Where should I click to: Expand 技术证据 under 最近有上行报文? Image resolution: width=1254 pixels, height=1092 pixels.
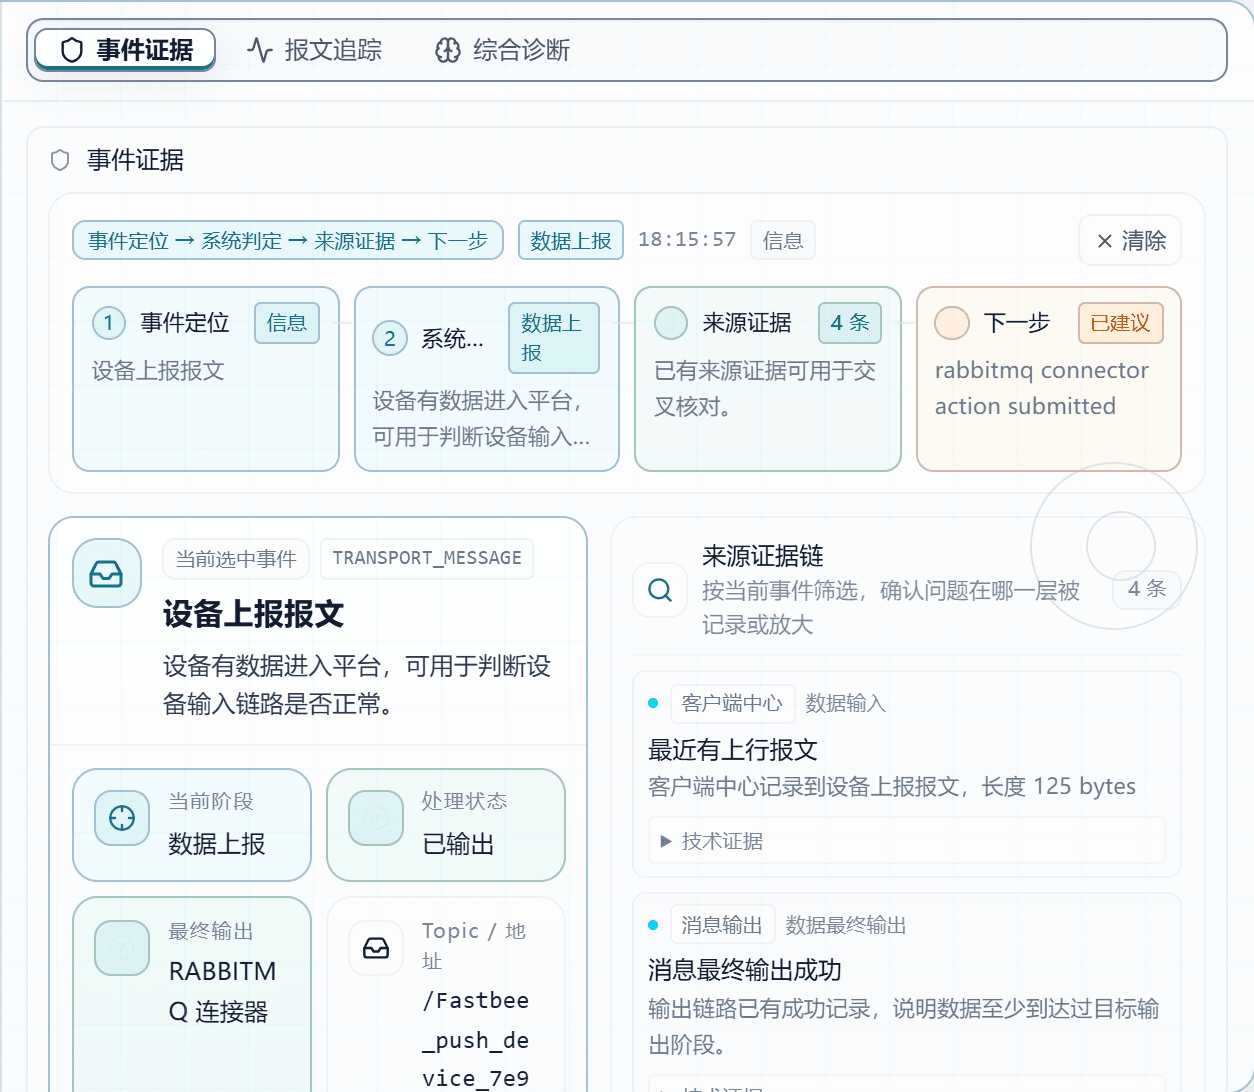click(x=907, y=841)
